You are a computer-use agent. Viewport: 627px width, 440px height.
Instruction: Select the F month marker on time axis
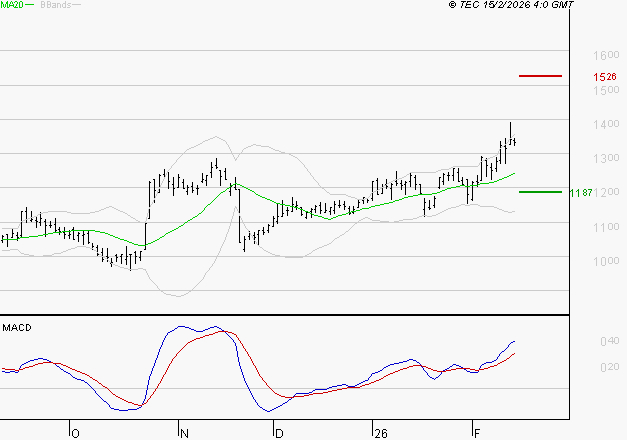[476, 433]
